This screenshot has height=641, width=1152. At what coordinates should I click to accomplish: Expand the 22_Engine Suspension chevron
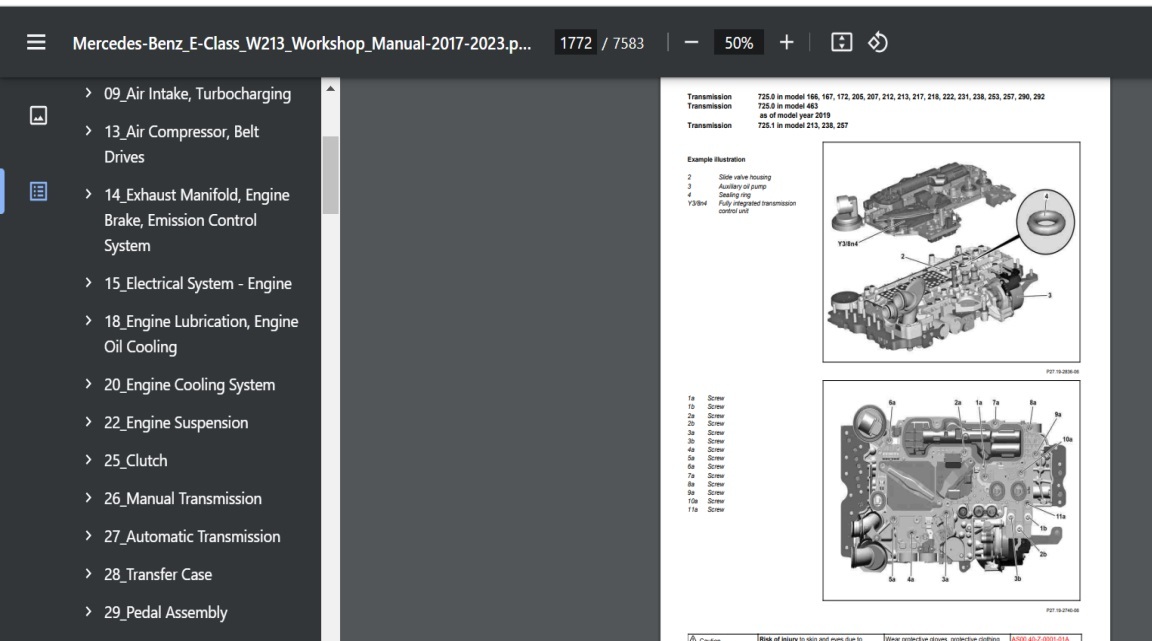click(x=88, y=422)
